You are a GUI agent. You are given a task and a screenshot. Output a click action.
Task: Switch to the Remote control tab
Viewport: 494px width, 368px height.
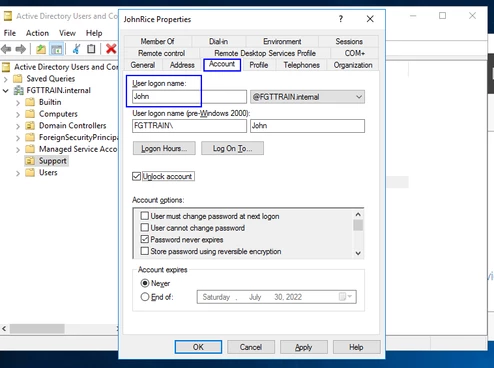(161, 53)
